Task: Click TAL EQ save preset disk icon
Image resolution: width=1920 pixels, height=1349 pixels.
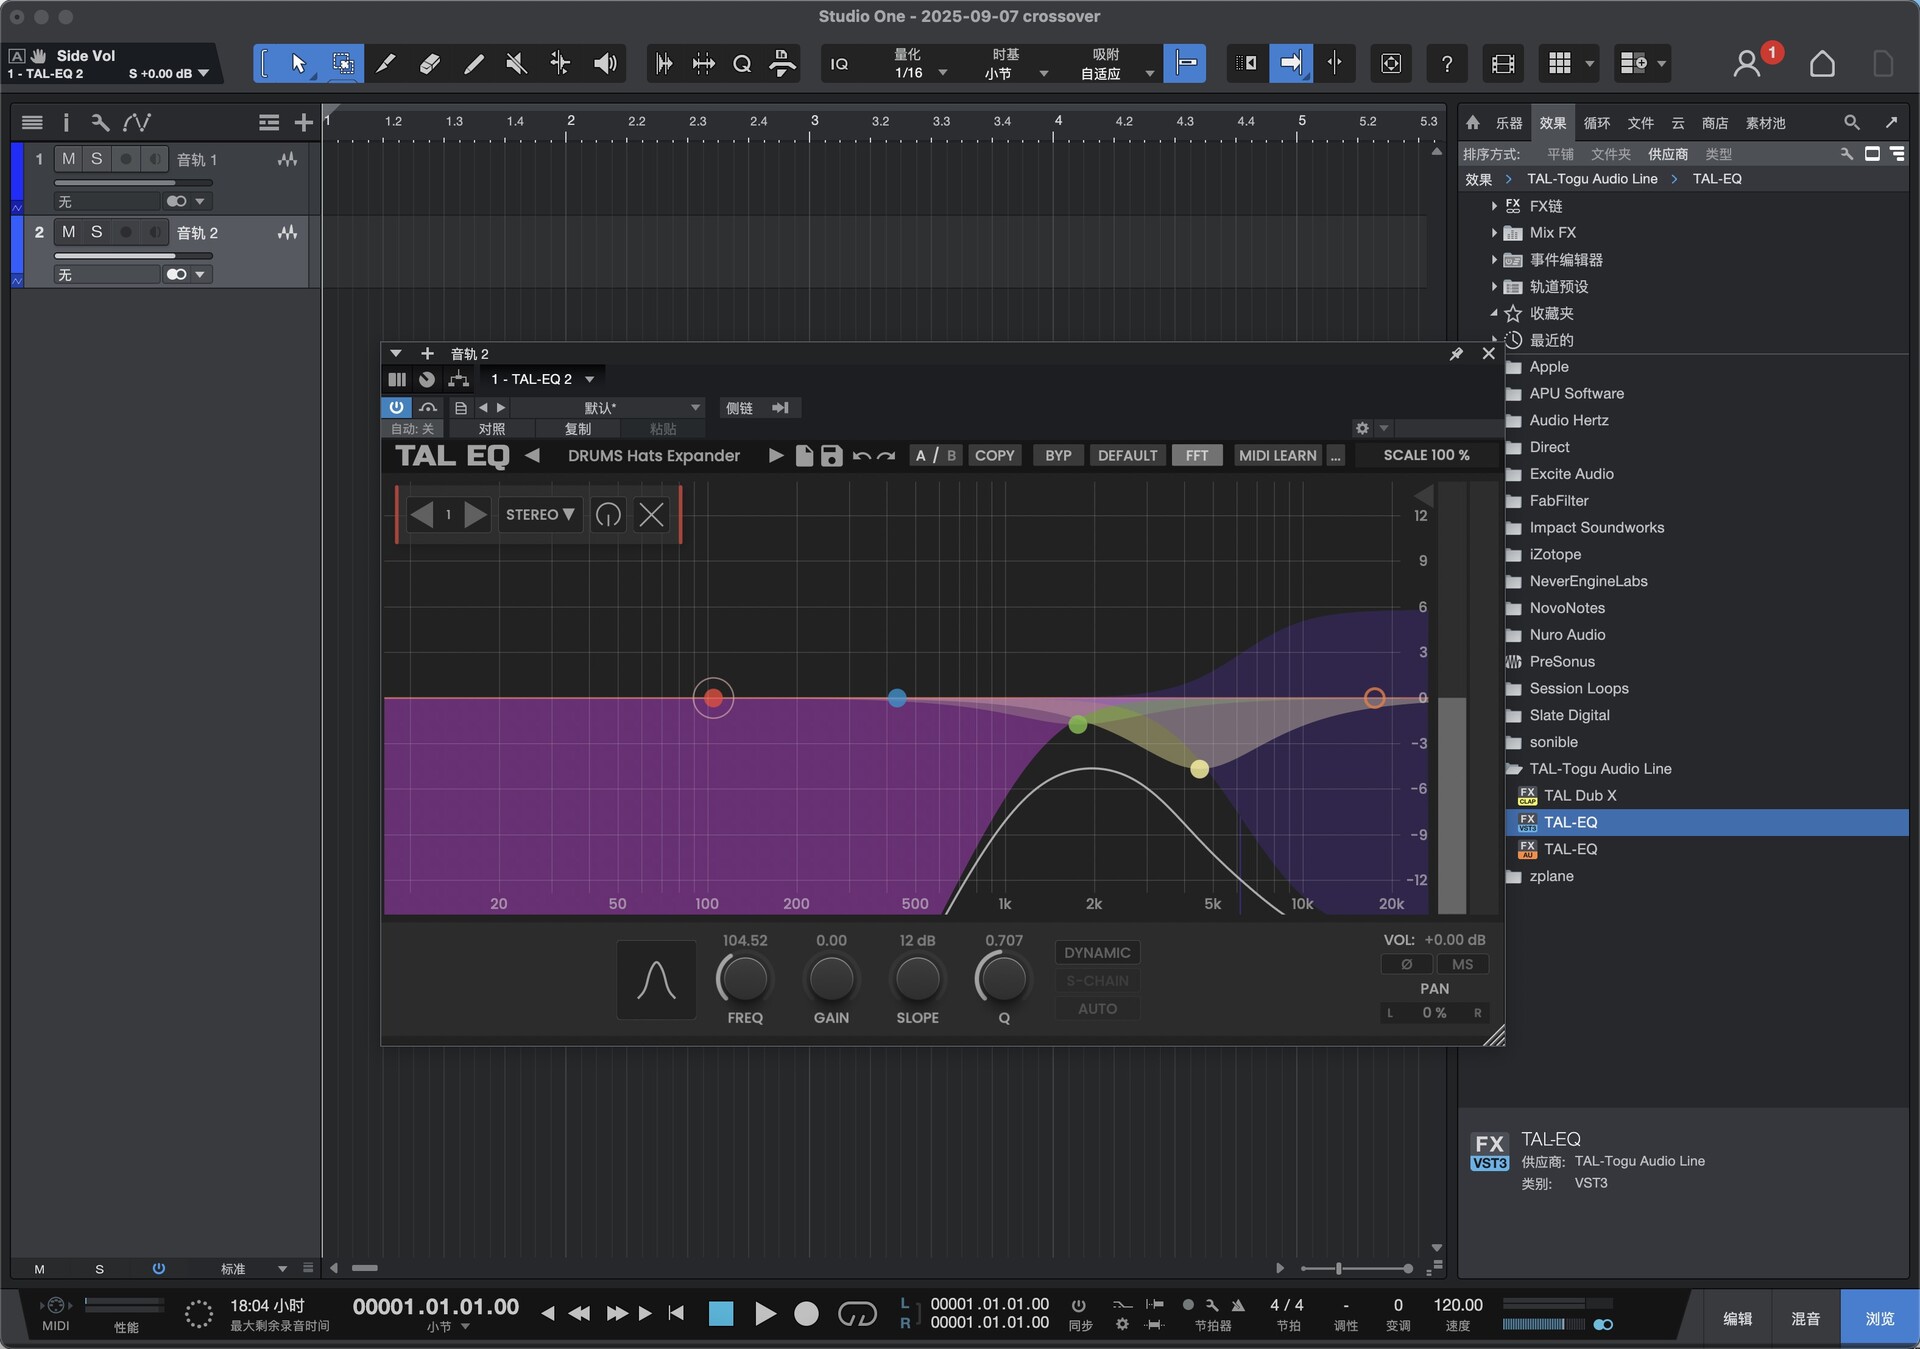Action: point(831,456)
